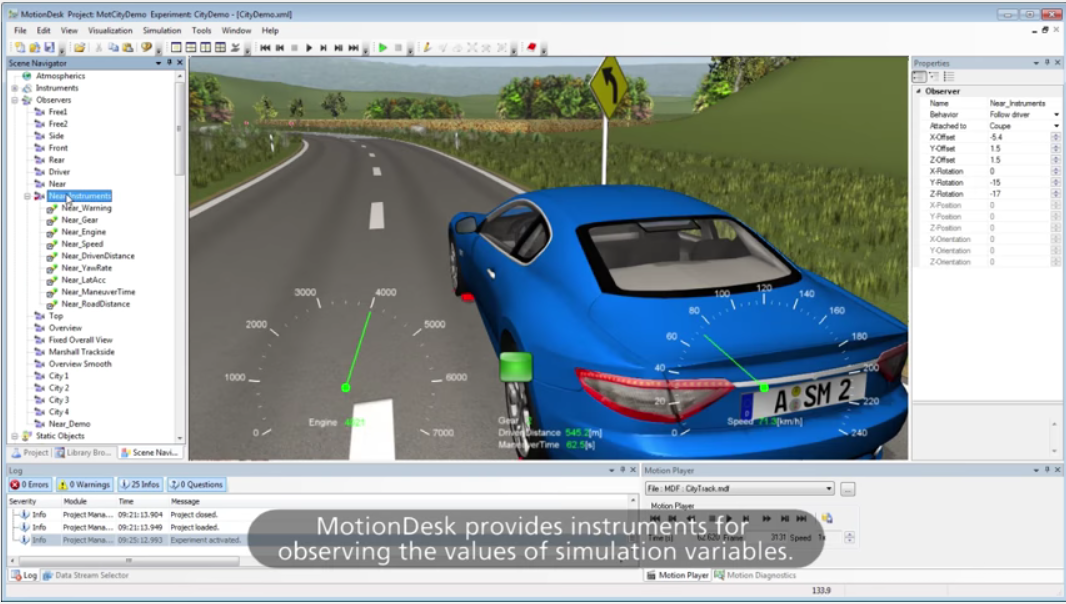Toggle the 0 Questions log filter

coord(196,485)
